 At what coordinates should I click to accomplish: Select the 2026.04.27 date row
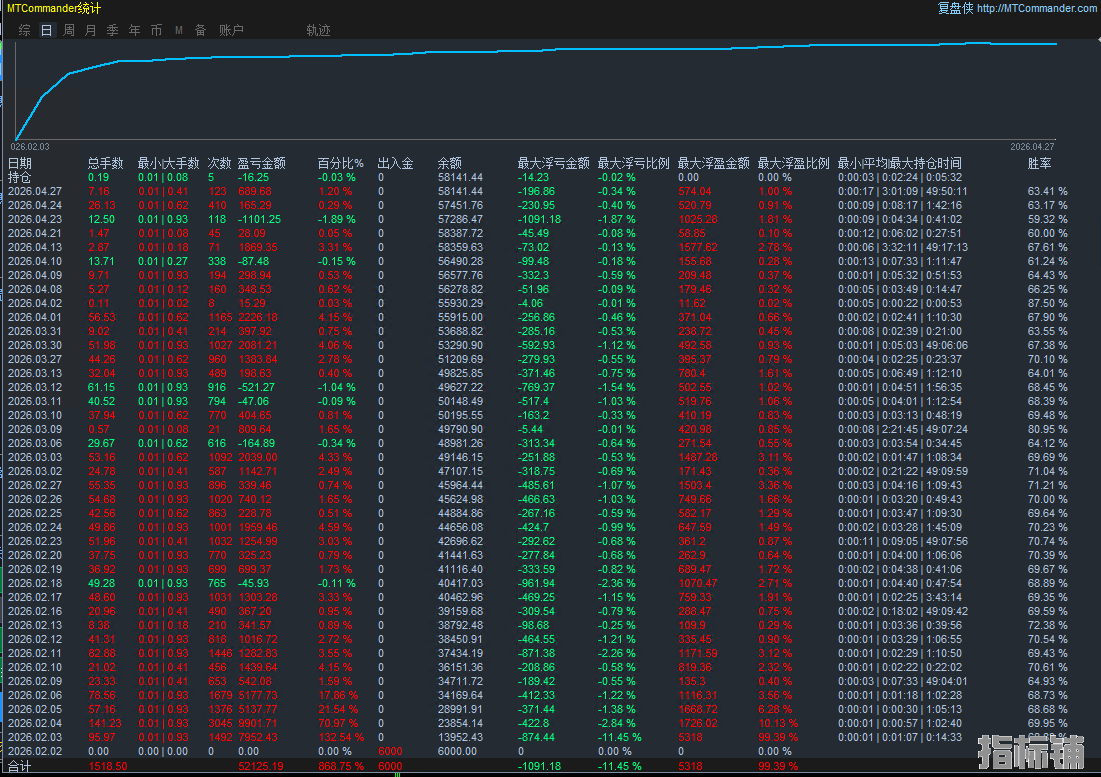tap(35, 191)
